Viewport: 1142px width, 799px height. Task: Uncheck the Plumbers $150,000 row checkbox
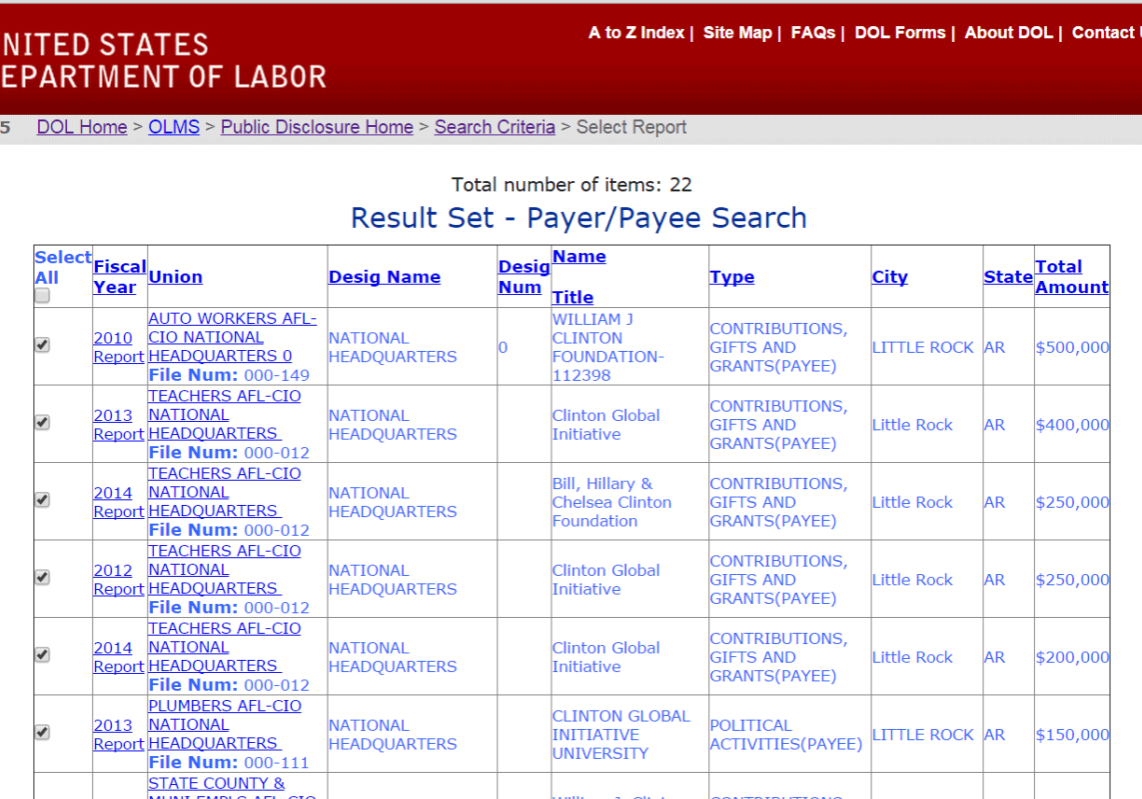(x=42, y=732)
